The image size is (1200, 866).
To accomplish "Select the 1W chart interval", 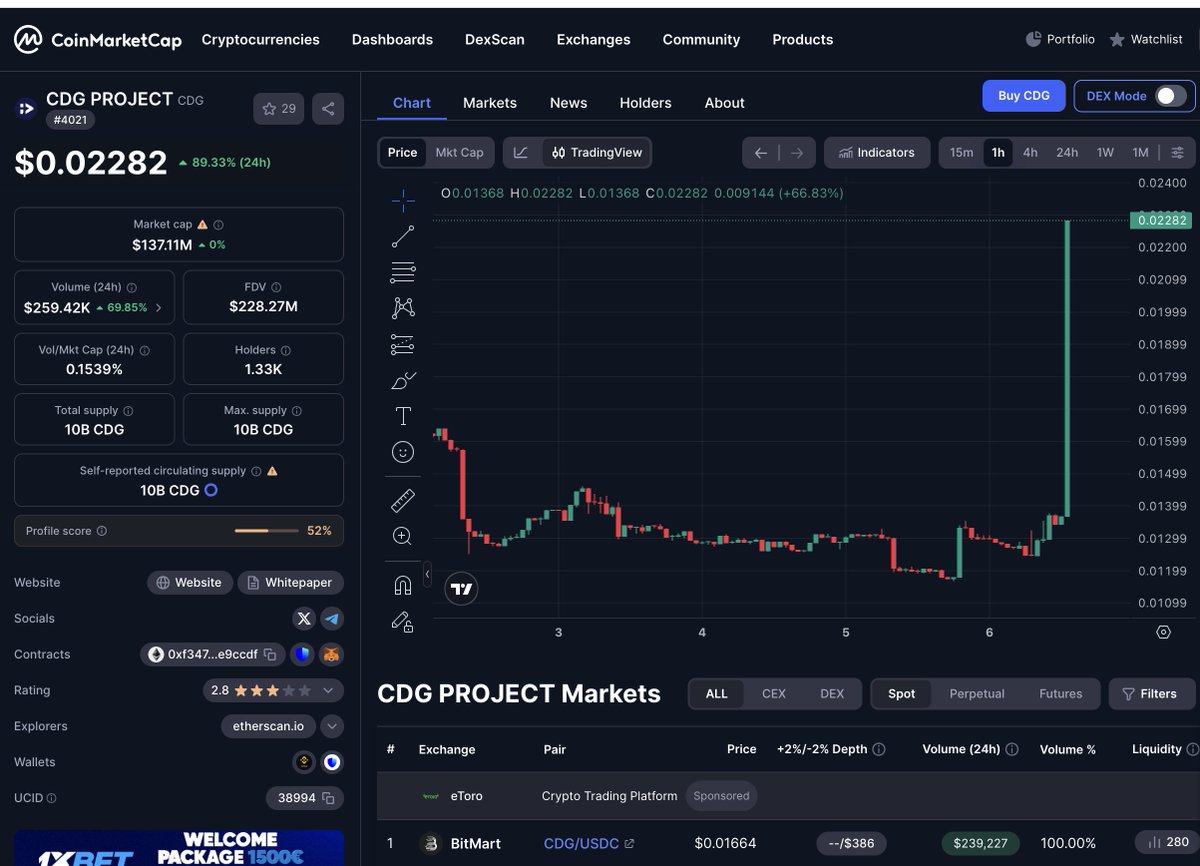I will (1105, 153).
